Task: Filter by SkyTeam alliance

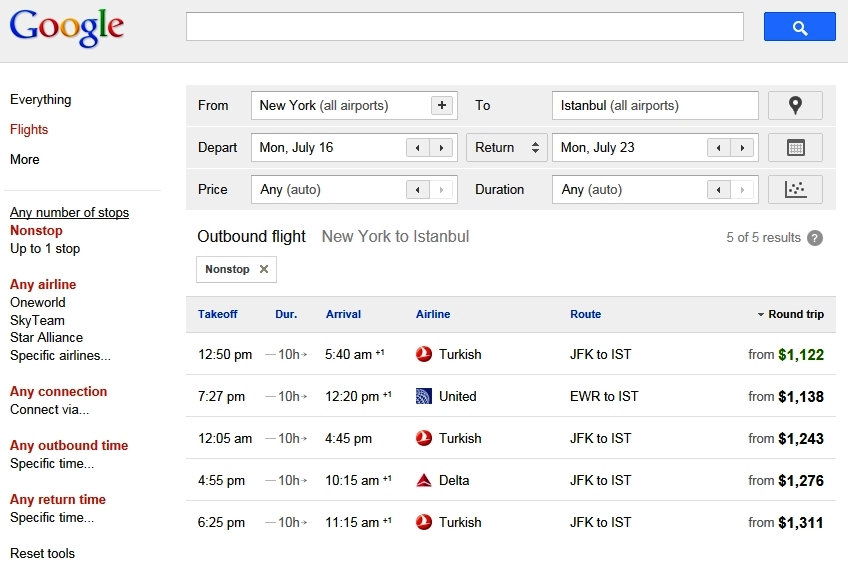Action: coord(37,321)
